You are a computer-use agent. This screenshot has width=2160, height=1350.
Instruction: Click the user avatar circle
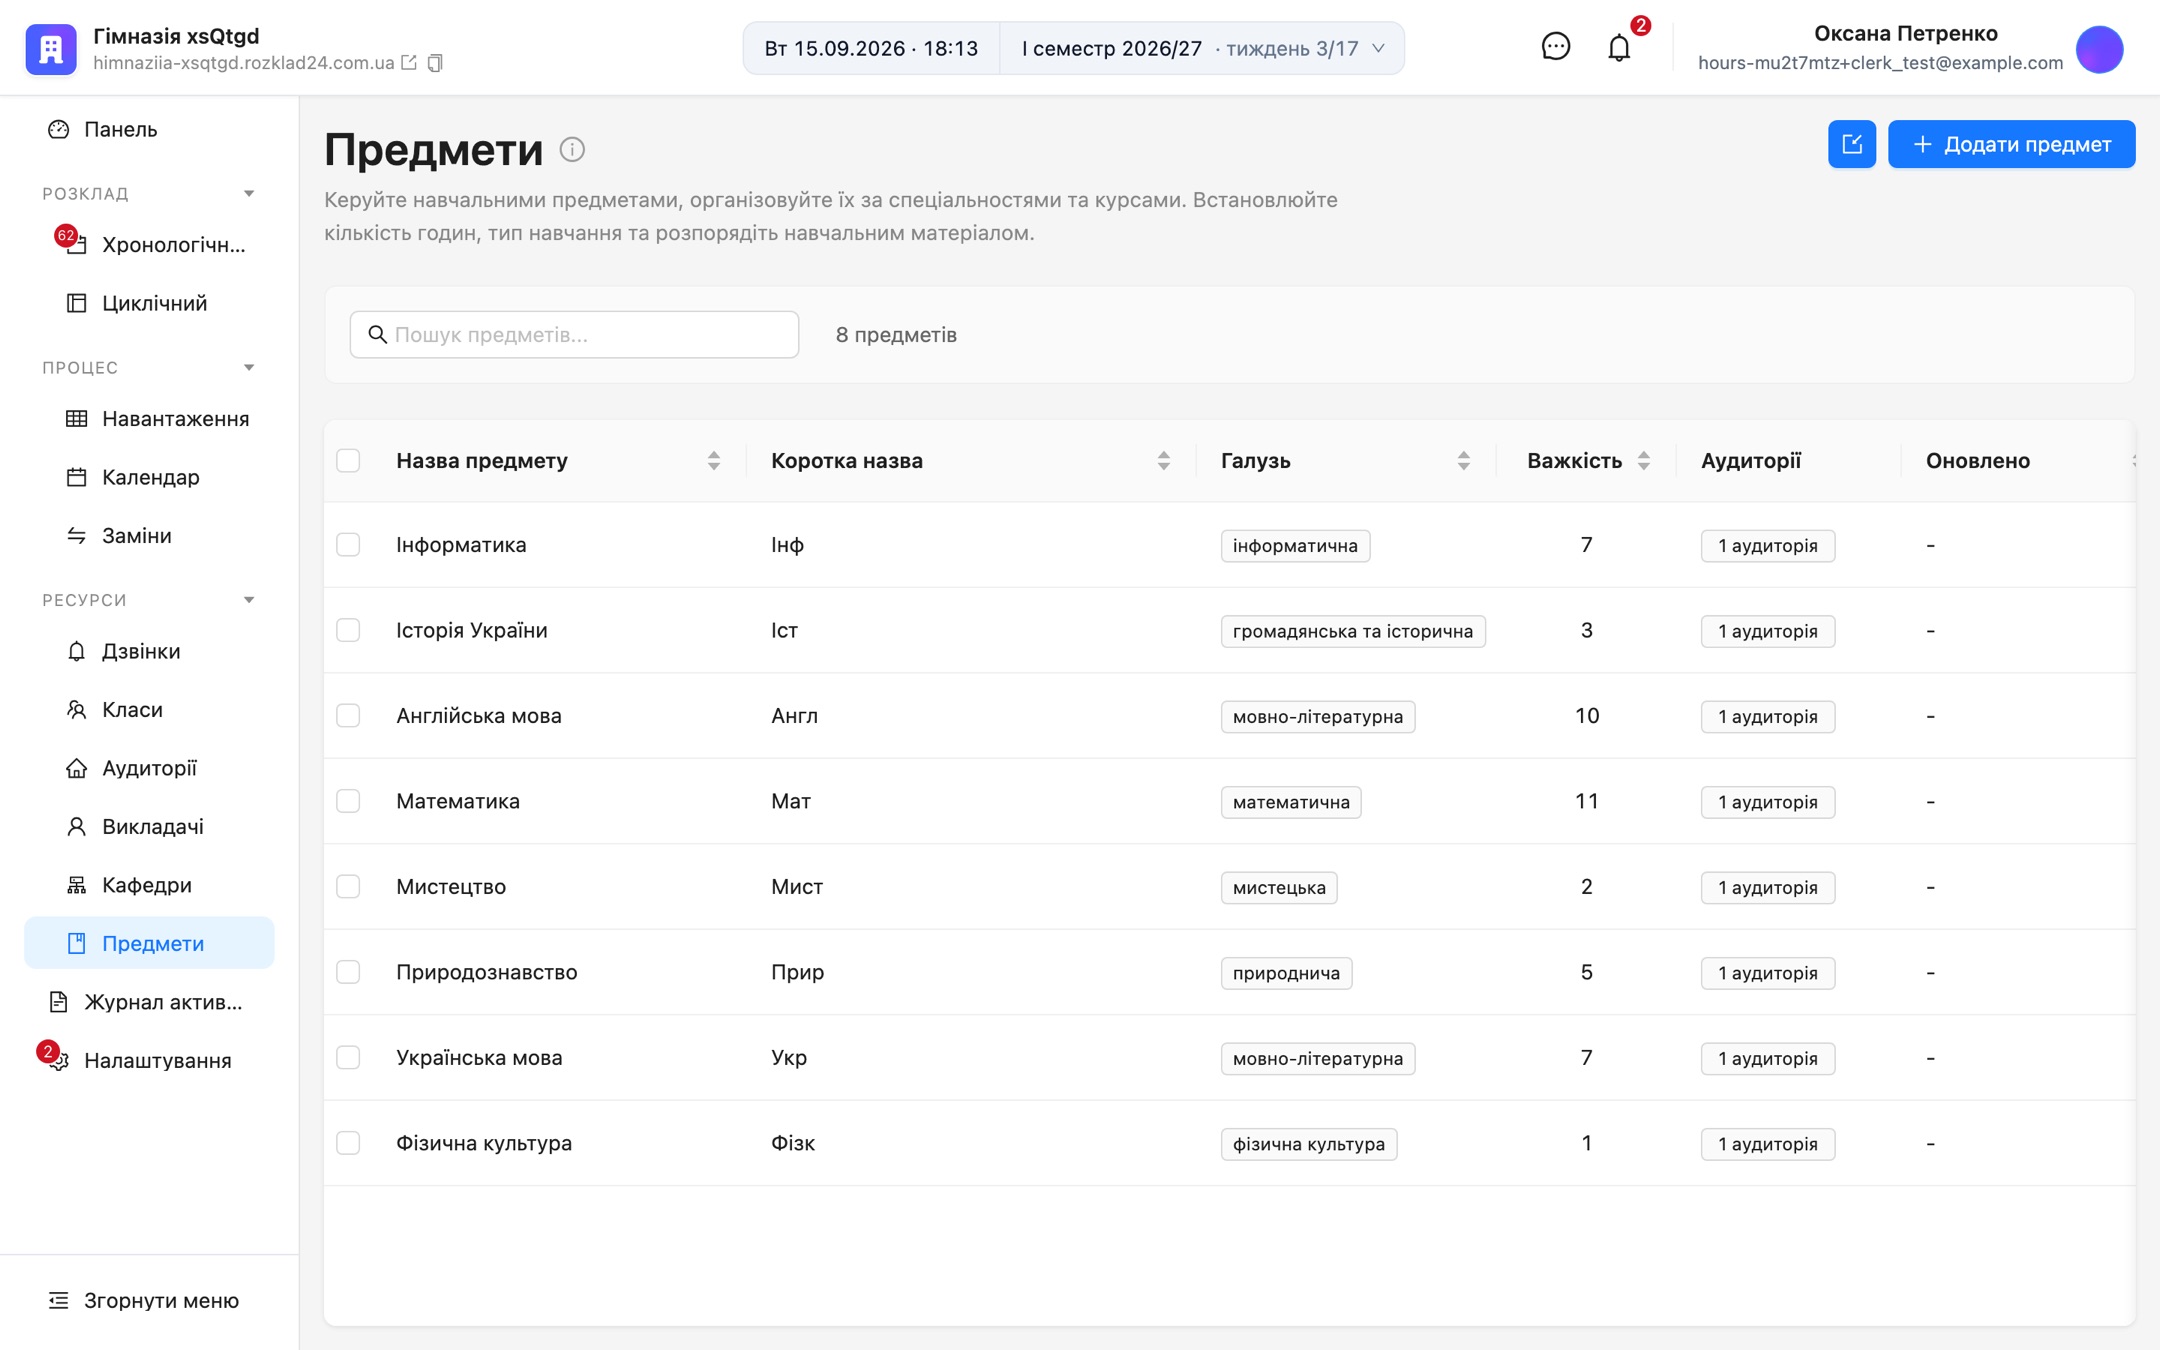(x=2099, y=48)
